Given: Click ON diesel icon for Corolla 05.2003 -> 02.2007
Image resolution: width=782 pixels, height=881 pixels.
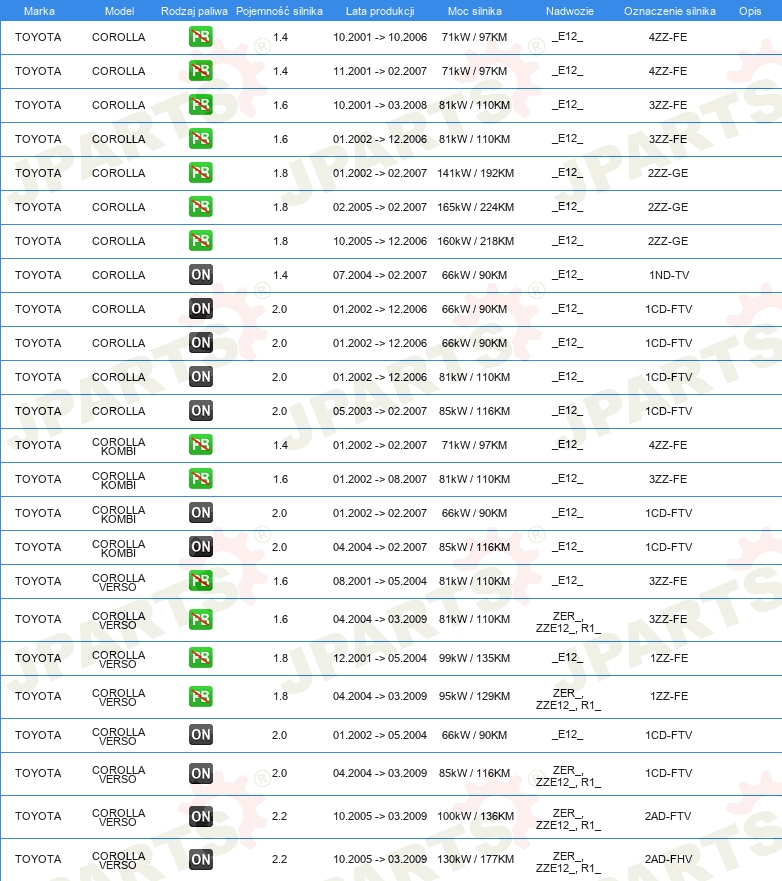Looking at the screenshot, I should 201,411.
